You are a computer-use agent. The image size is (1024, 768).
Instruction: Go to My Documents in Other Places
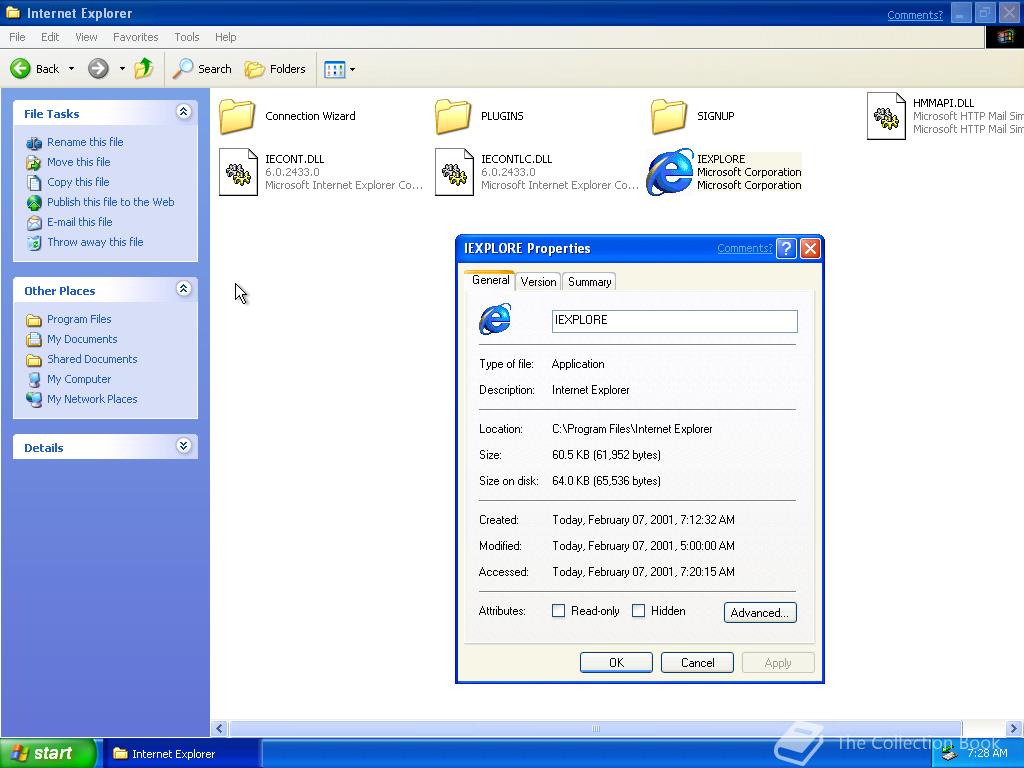[x=82, y=339]
